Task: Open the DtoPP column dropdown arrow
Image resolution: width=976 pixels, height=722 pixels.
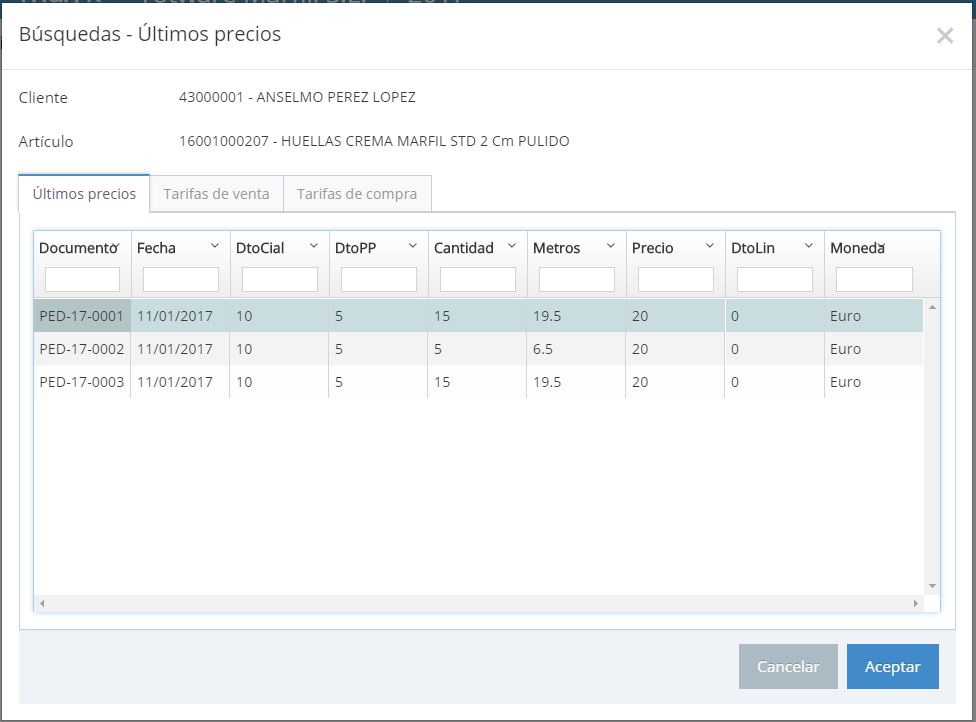Action: click(x=413, y=246)
